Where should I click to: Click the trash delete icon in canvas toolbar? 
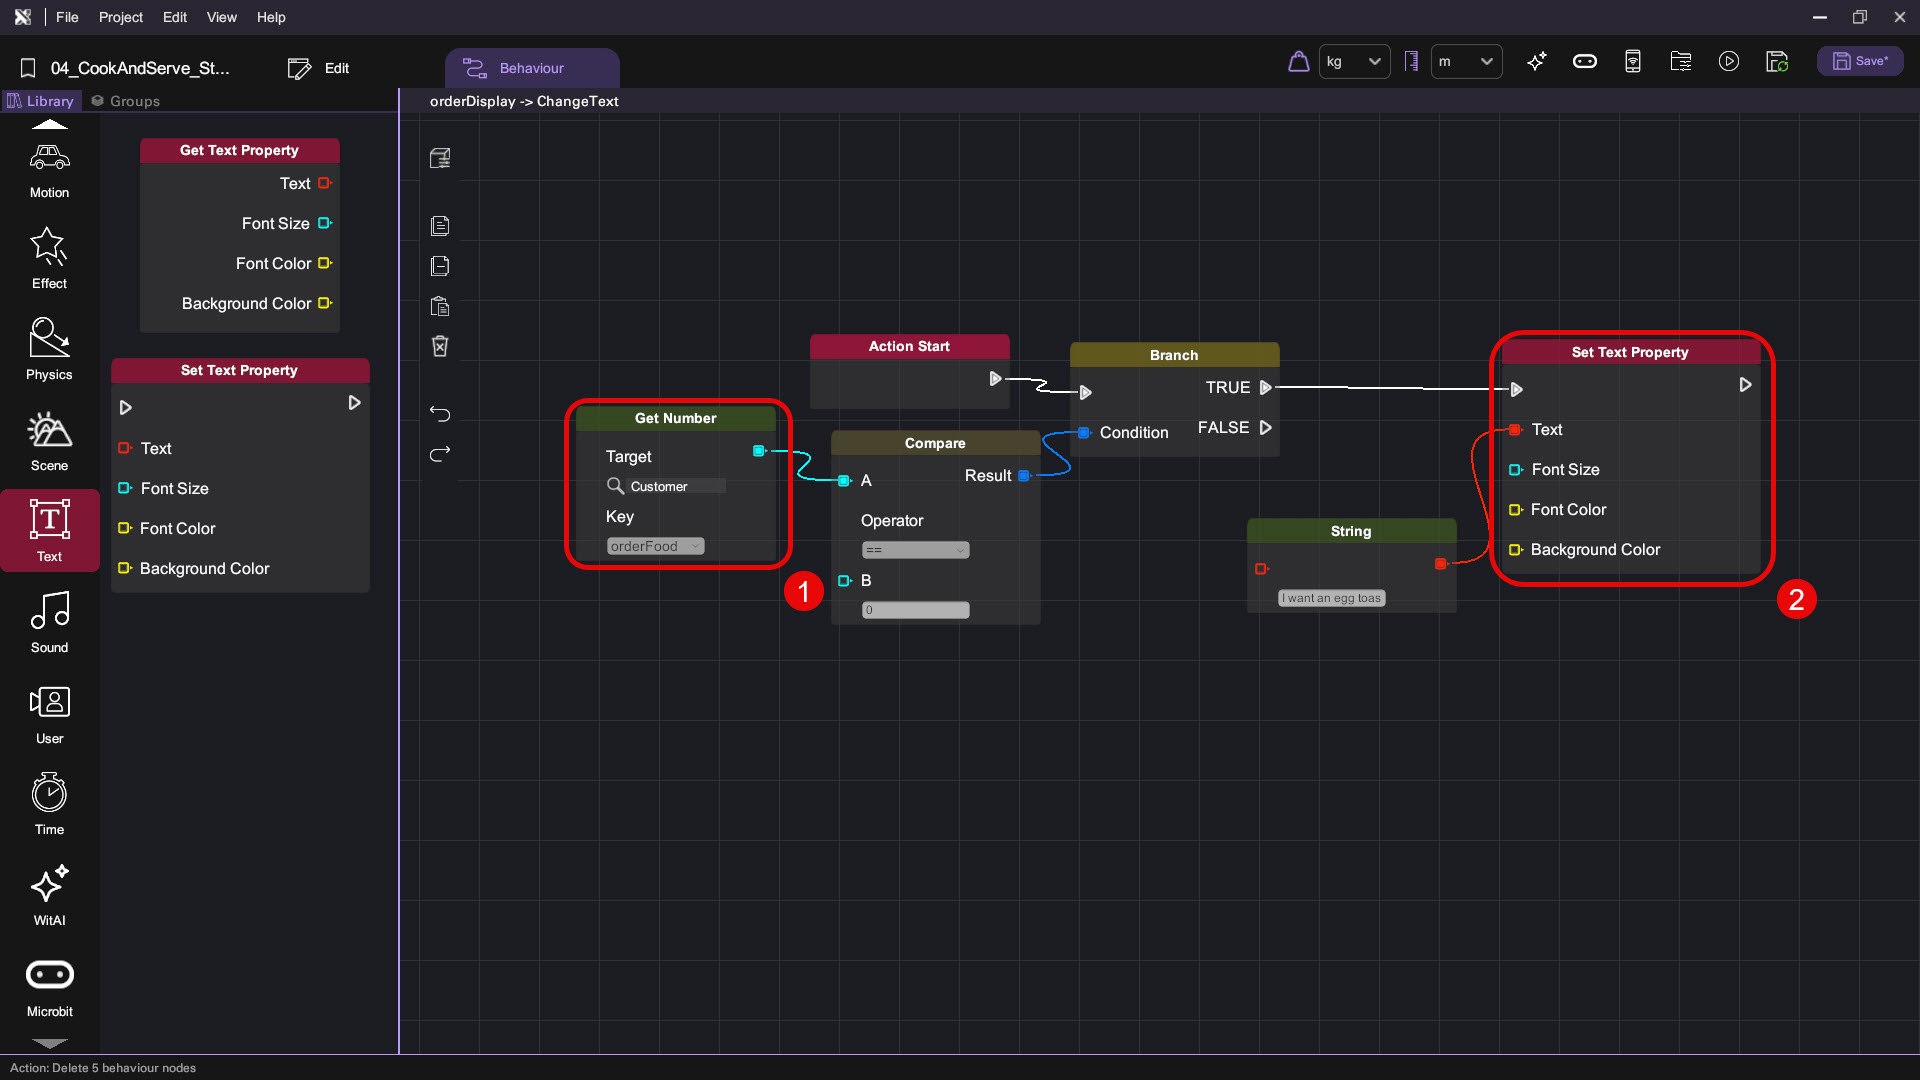coord(440,346)
